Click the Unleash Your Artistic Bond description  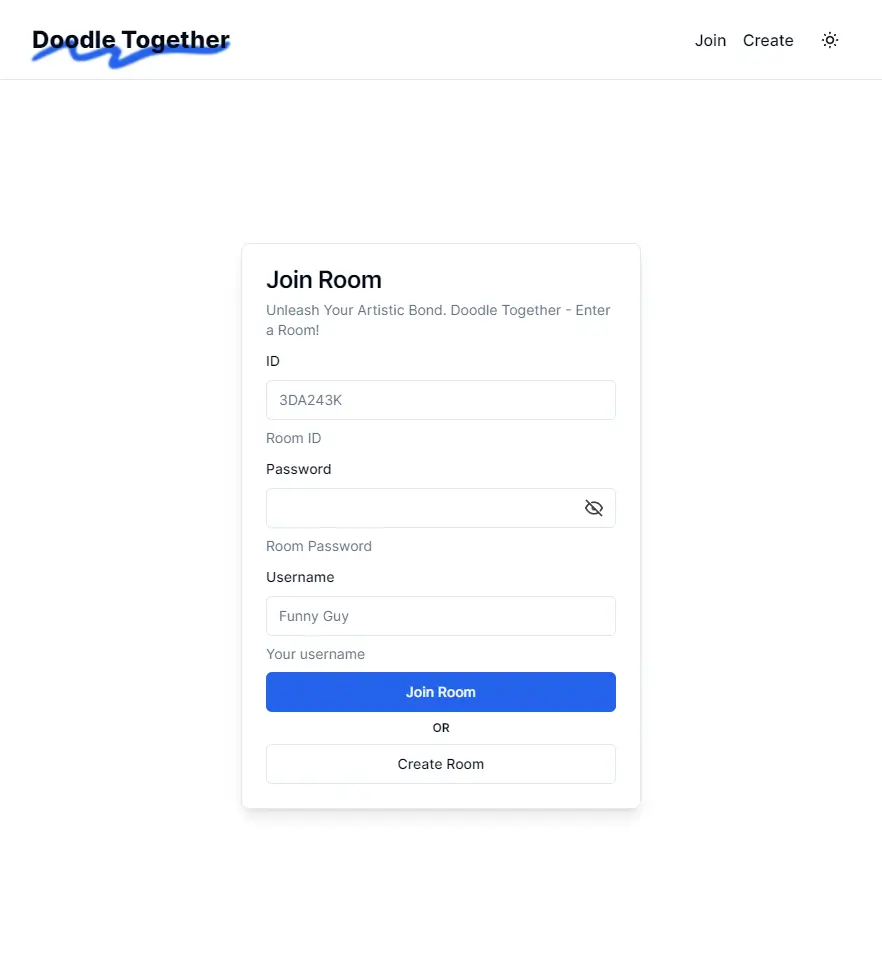pos(439,320)
